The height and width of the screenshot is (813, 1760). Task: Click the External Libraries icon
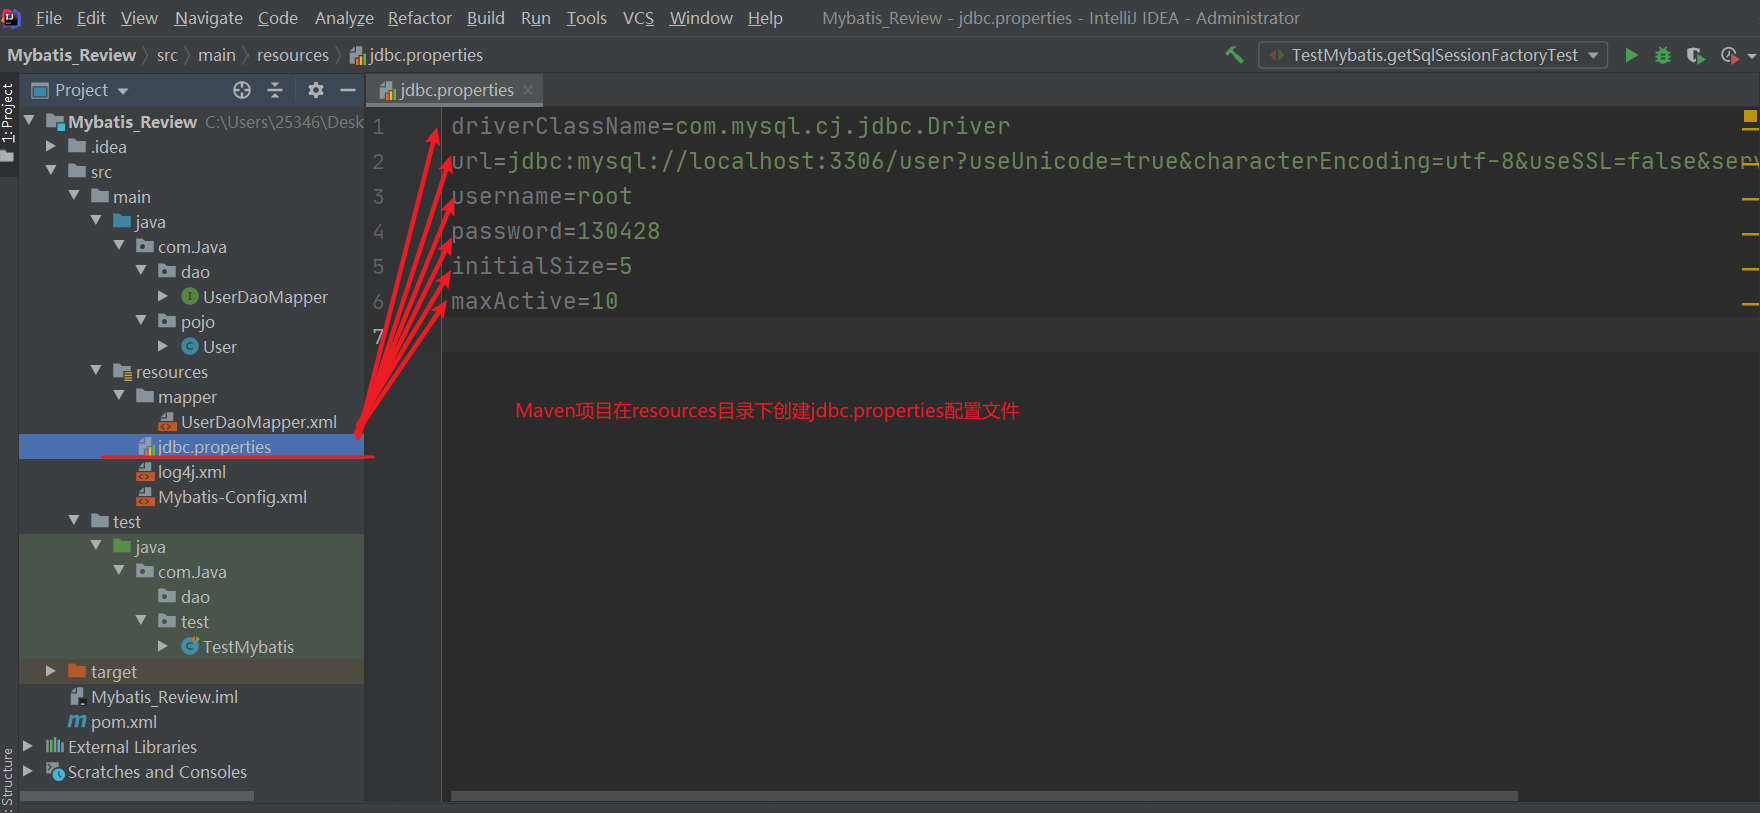pyautogui.click(x=55, y=746)
